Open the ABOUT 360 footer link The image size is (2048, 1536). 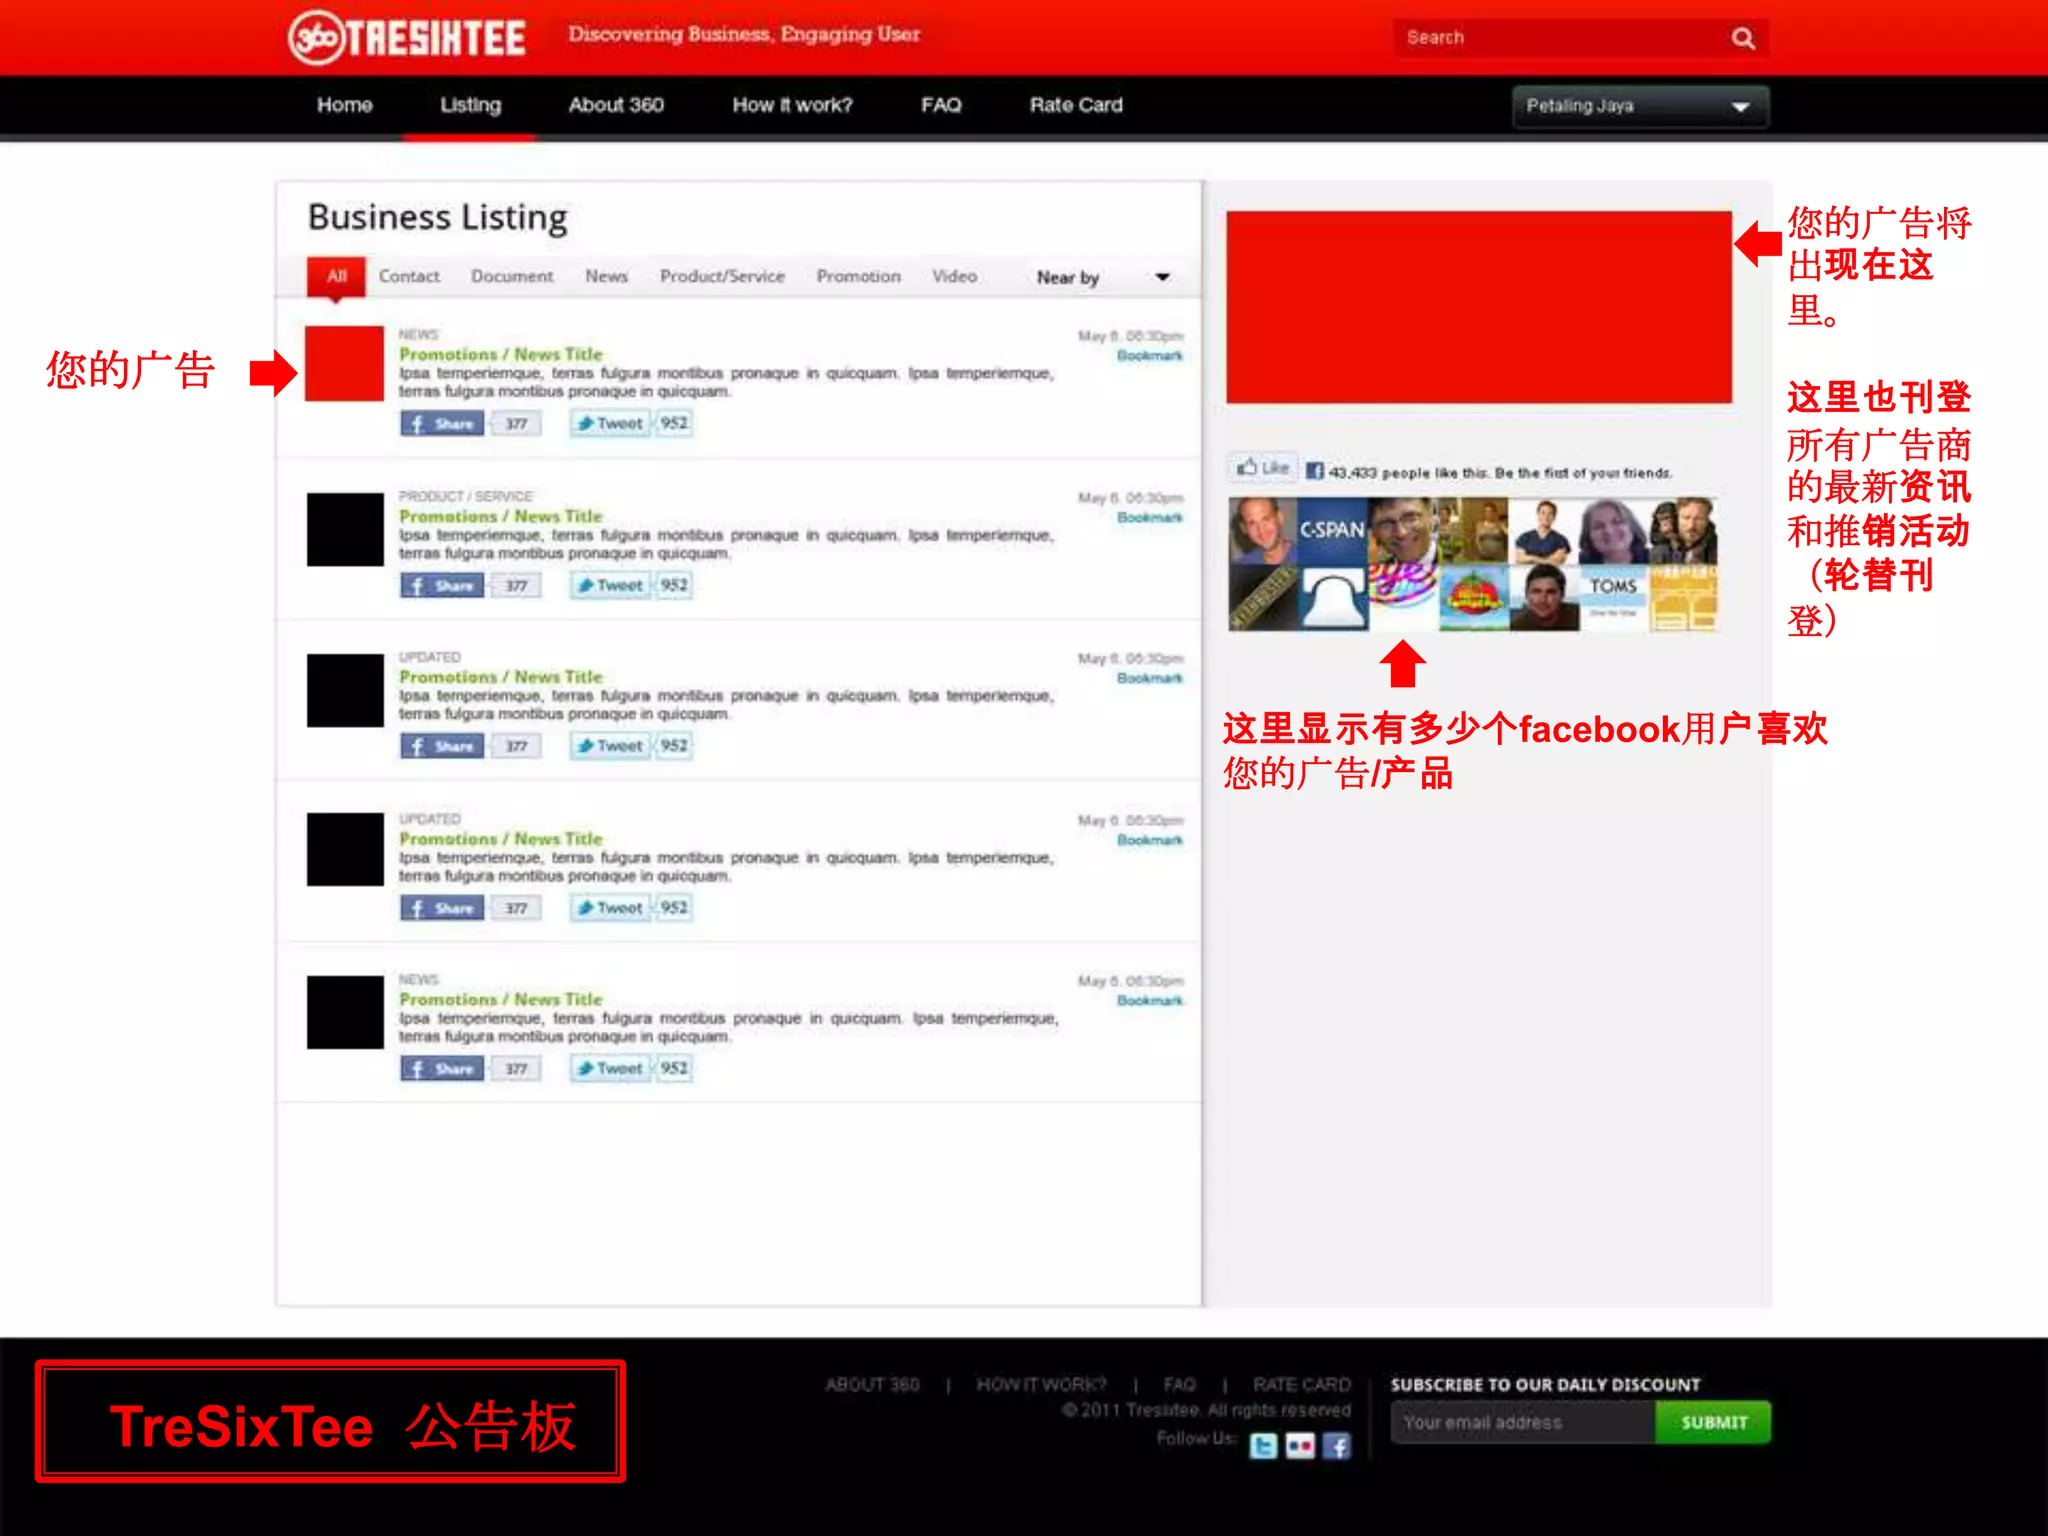(872, 1385)
